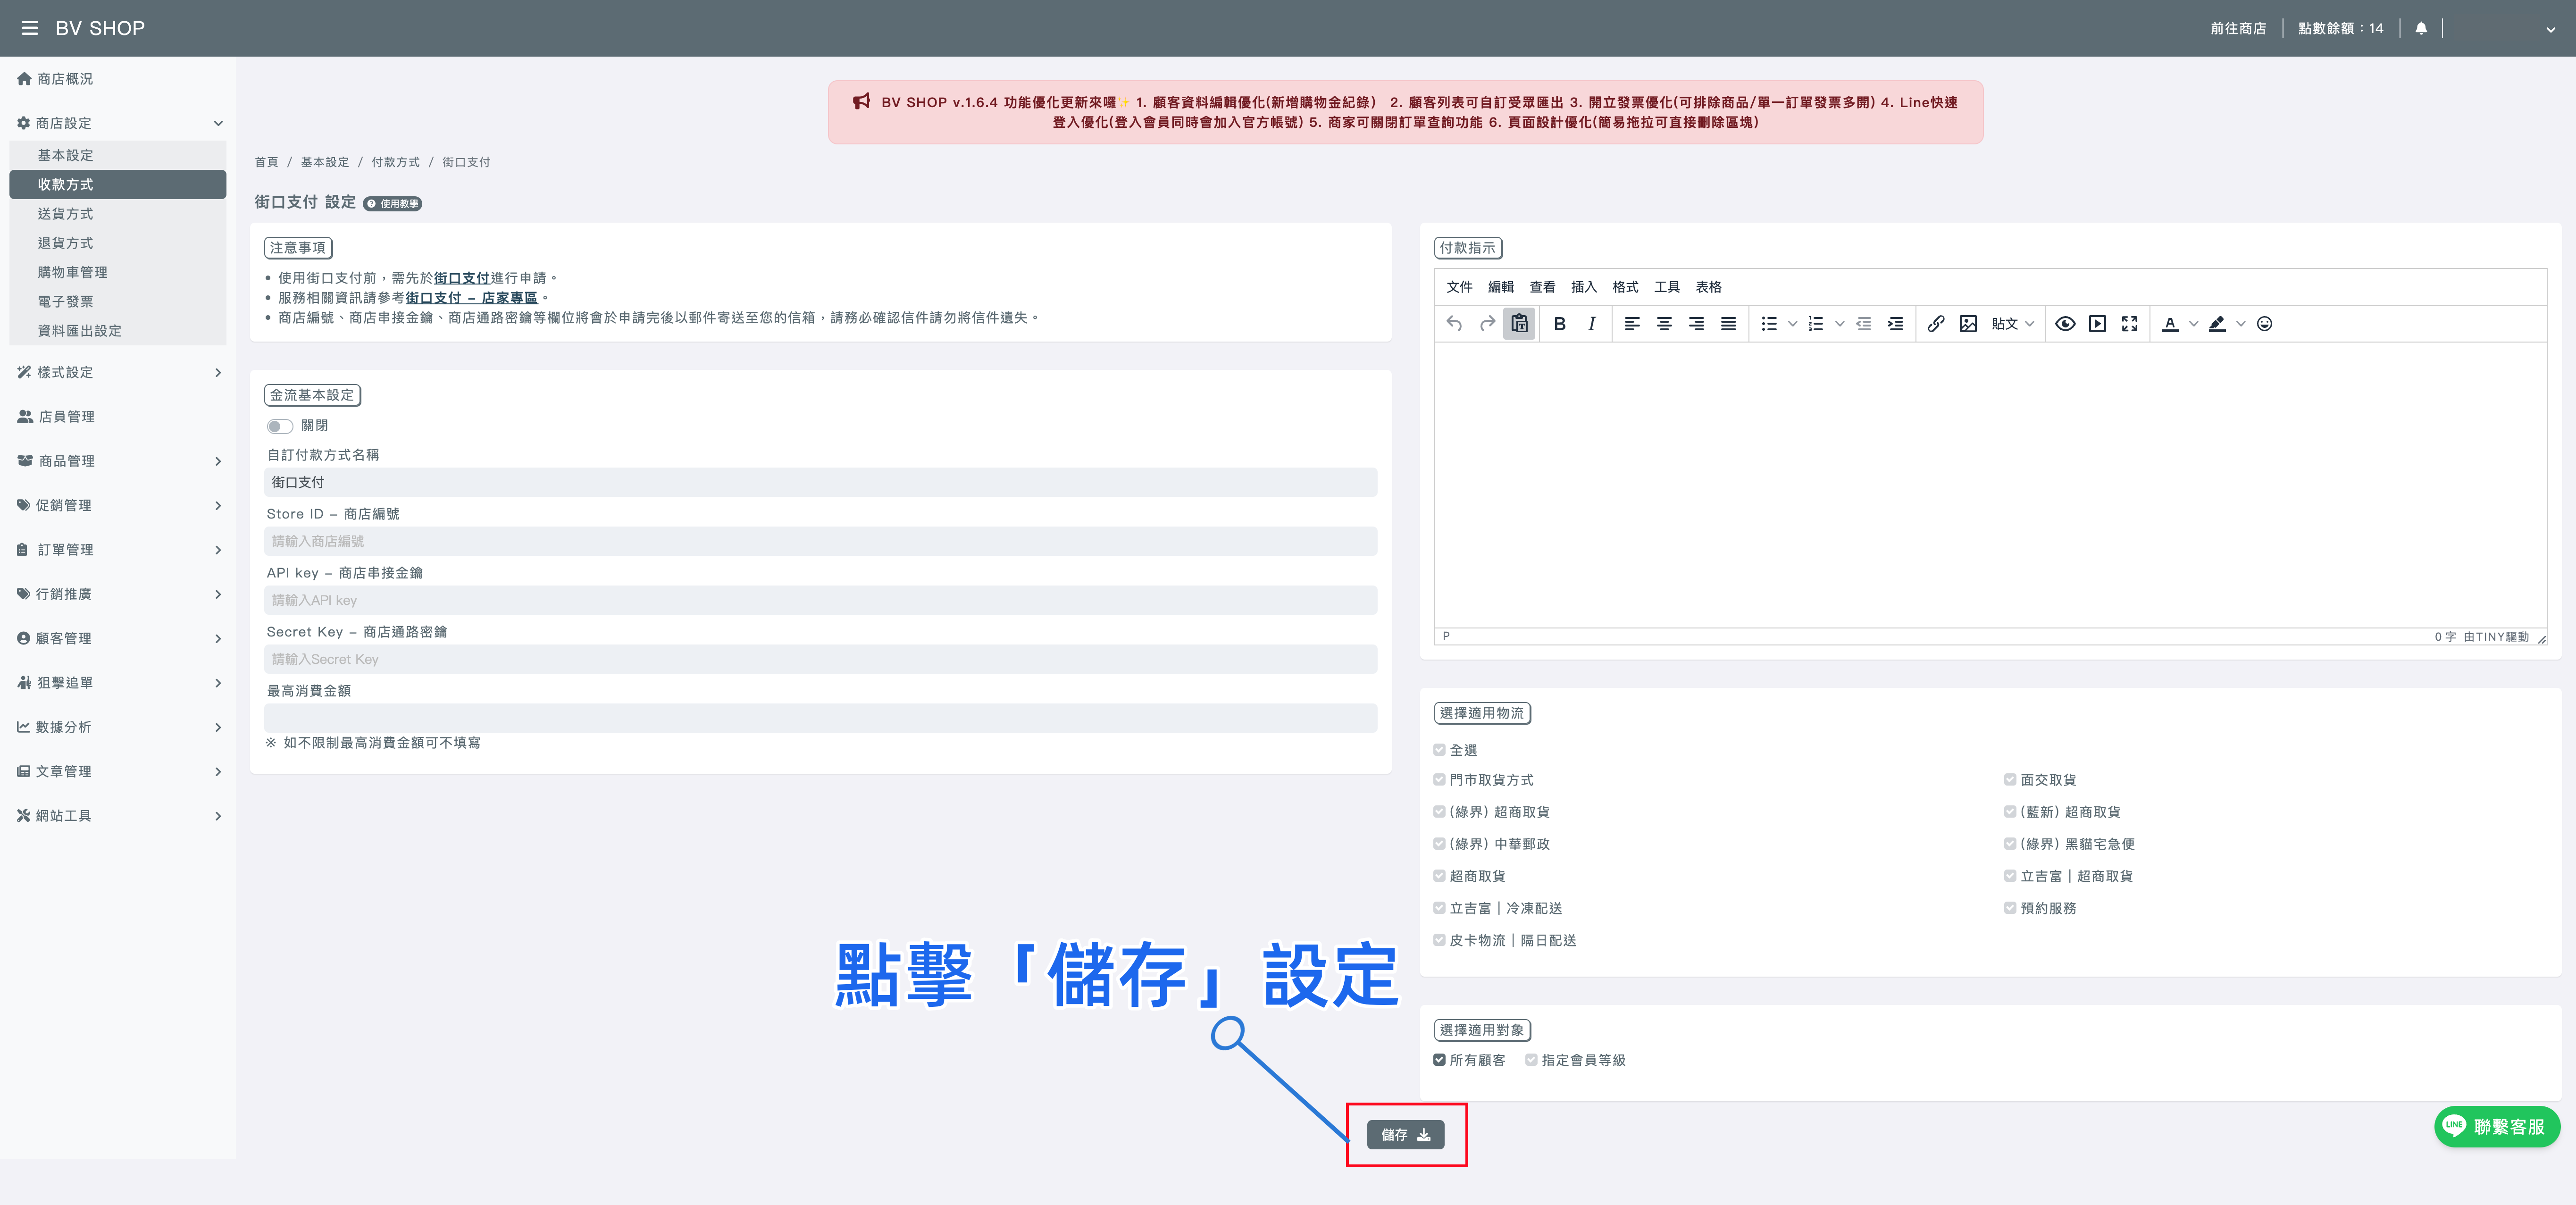Image resolution: width=2576 pixels, height=1205 pixels.
Task: Apply italic formatting in the editor
Action: 1591,324
